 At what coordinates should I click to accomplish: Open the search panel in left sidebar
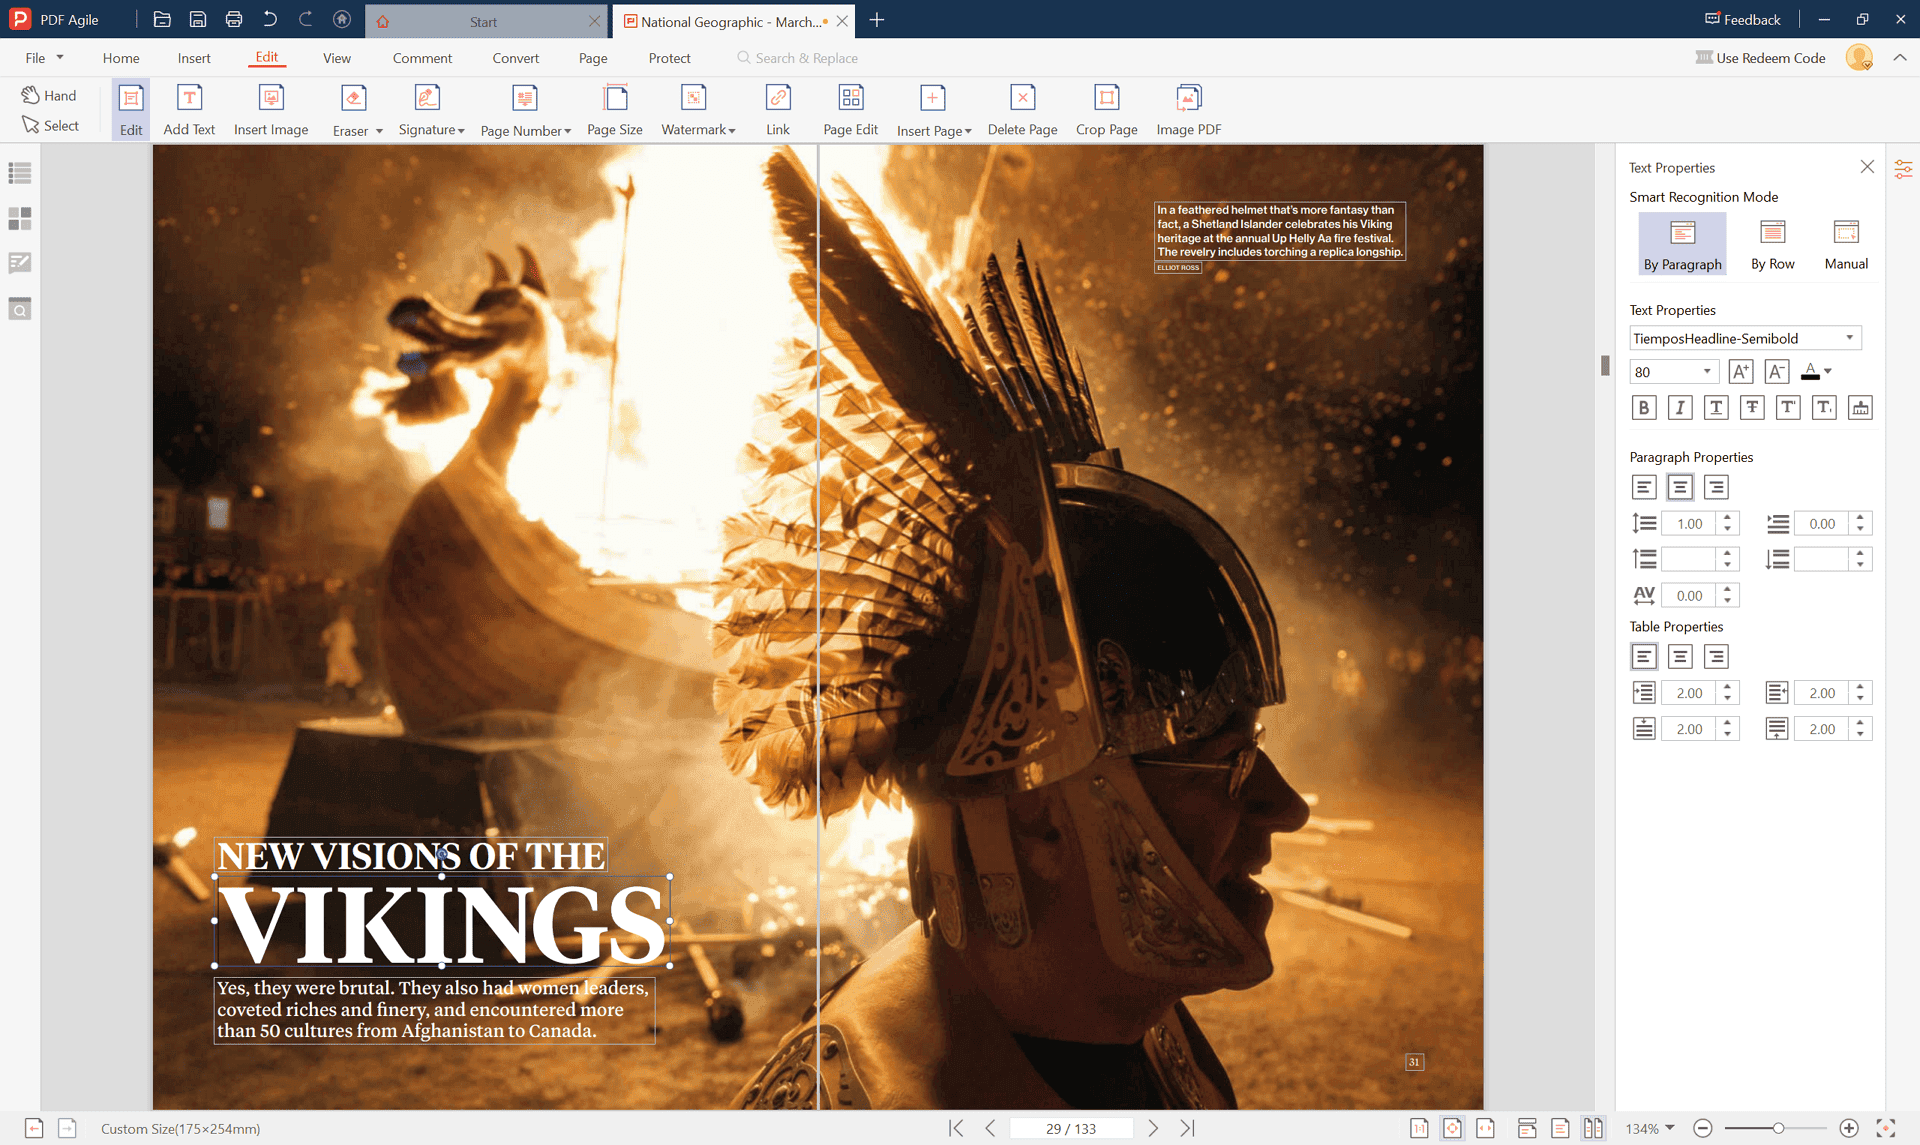coord(20,308)
